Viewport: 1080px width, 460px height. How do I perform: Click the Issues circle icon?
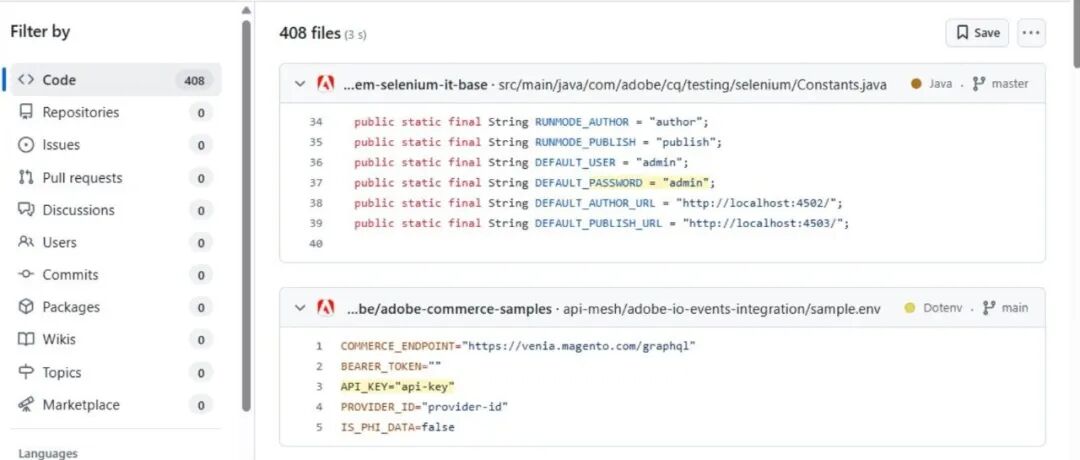tap(26, 145)
